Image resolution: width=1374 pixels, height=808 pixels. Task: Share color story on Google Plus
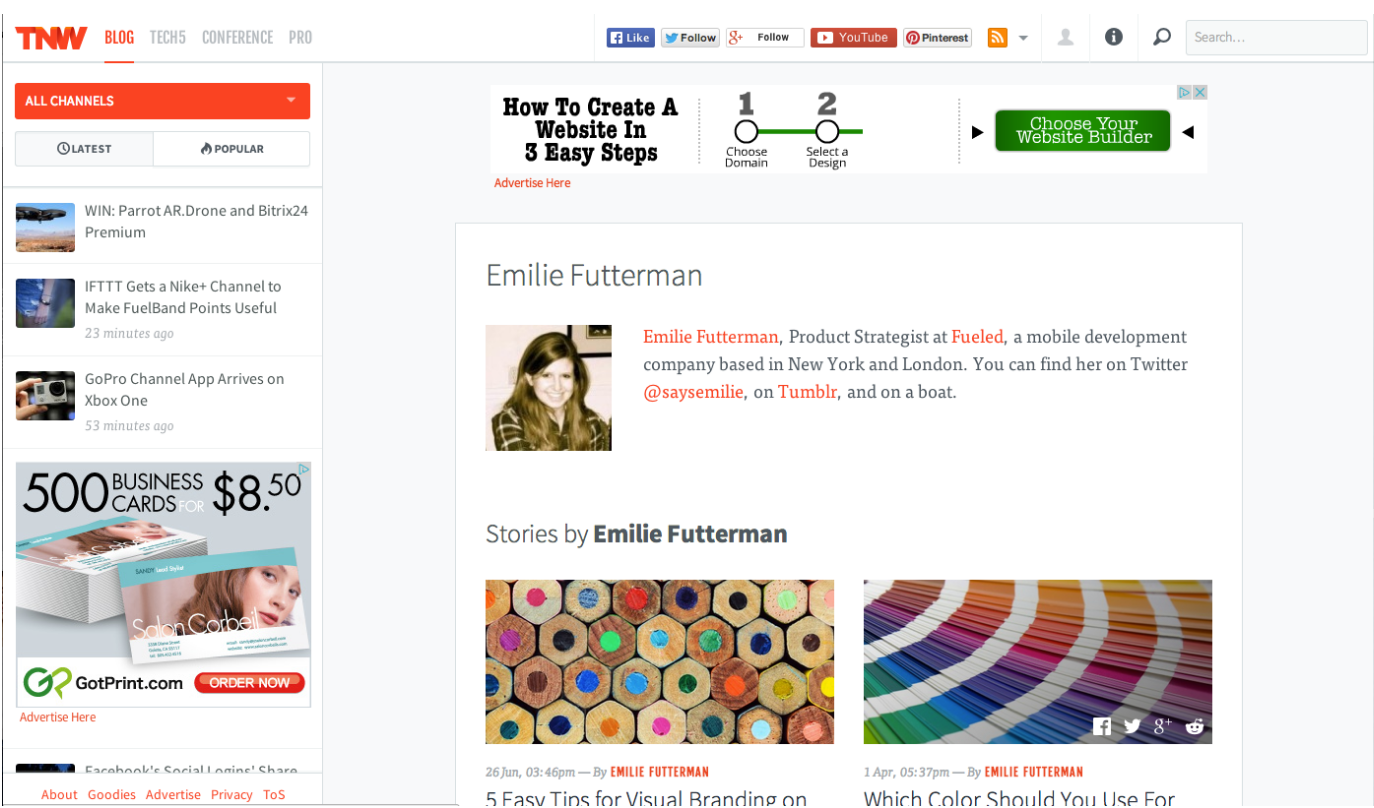click(x=1163, y=727)
